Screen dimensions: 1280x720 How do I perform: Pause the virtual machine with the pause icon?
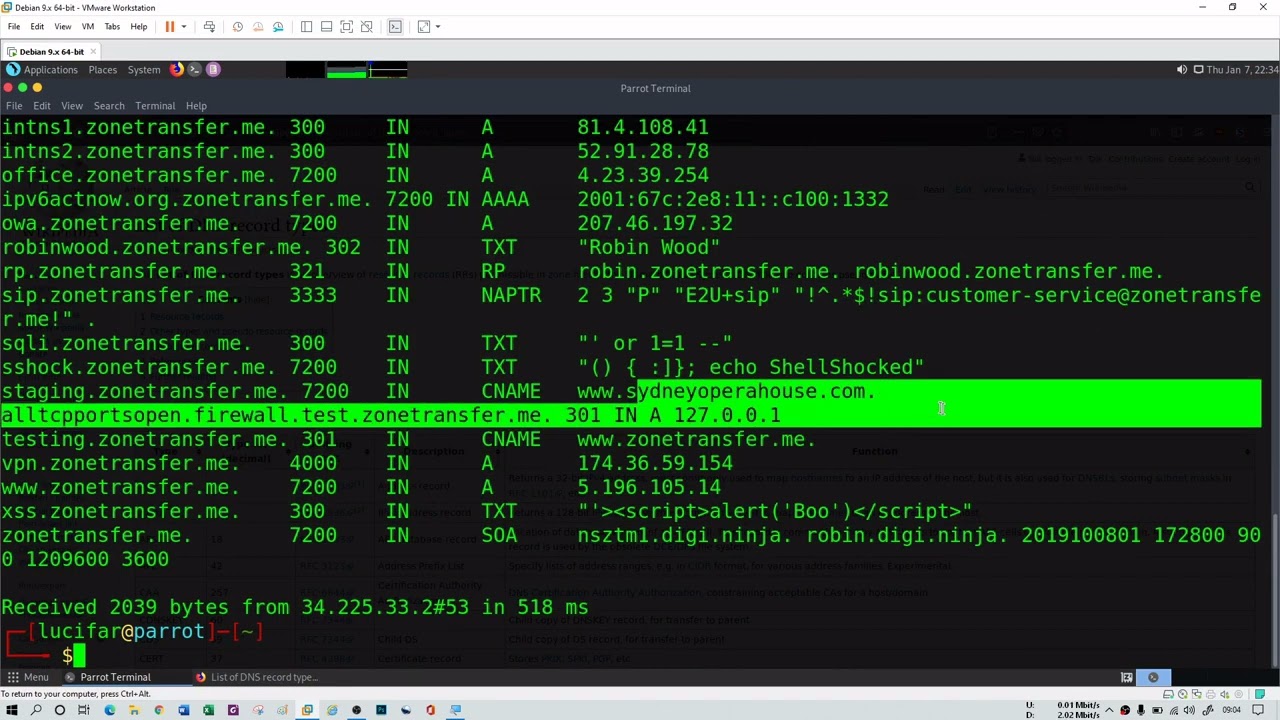point(169,26)
